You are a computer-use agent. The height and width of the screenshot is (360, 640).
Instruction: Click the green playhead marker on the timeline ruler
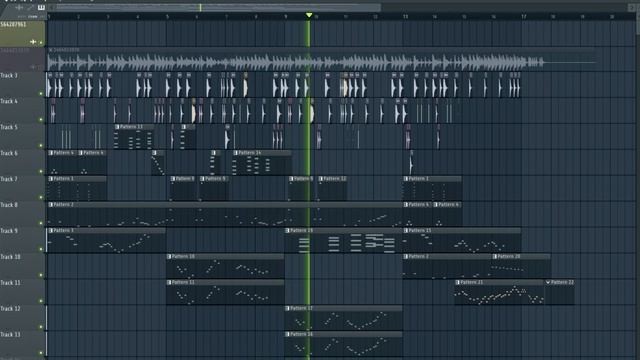click(309, 15)
